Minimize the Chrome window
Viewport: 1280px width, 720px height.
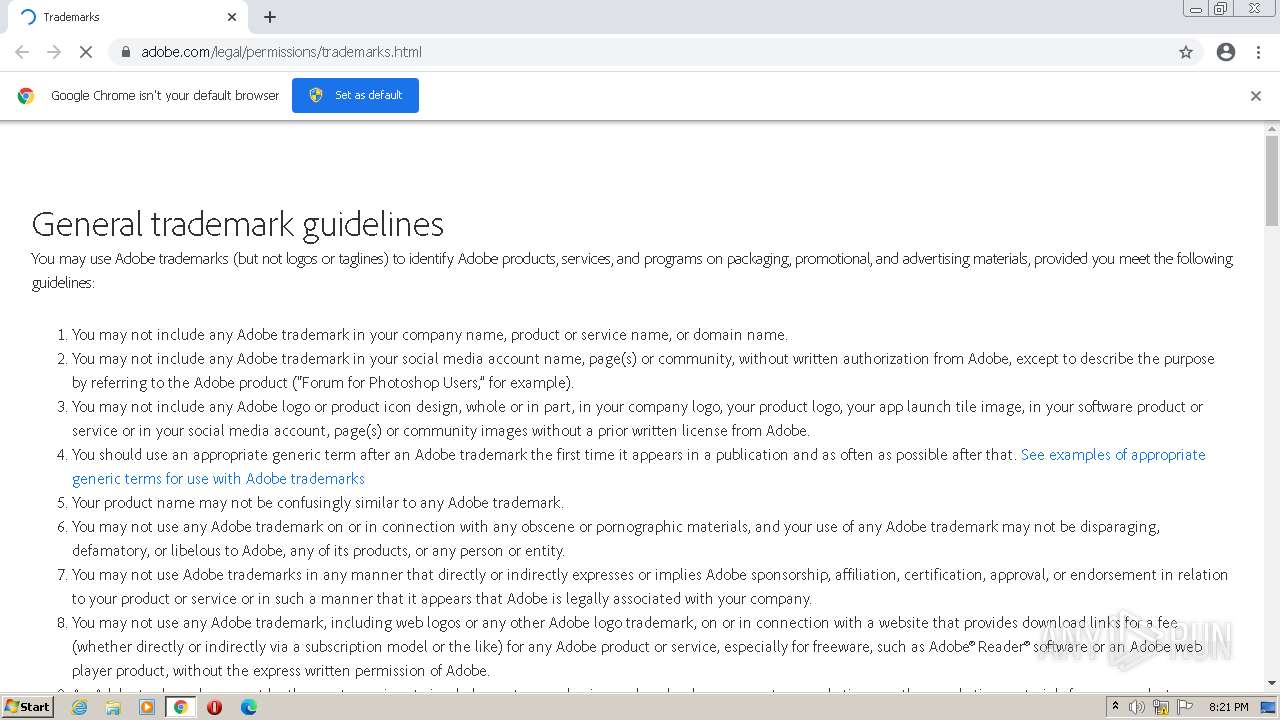coord(1195,9)
